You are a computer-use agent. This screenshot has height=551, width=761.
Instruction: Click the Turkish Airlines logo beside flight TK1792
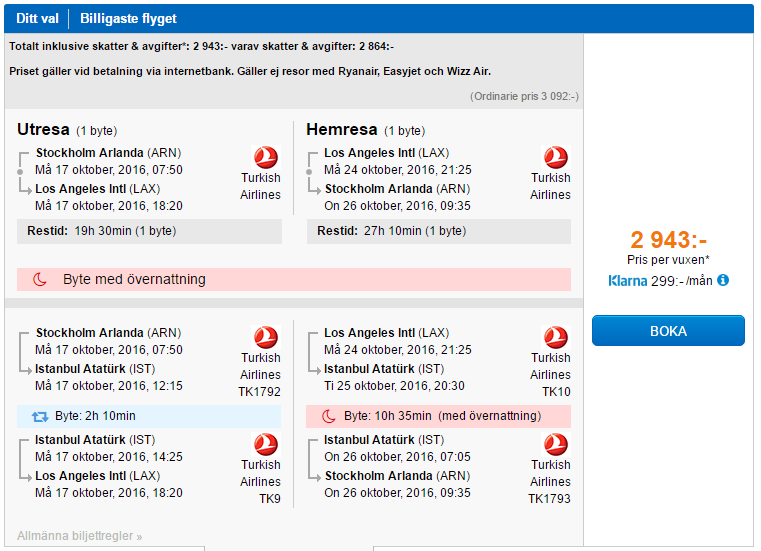point(266,337)
